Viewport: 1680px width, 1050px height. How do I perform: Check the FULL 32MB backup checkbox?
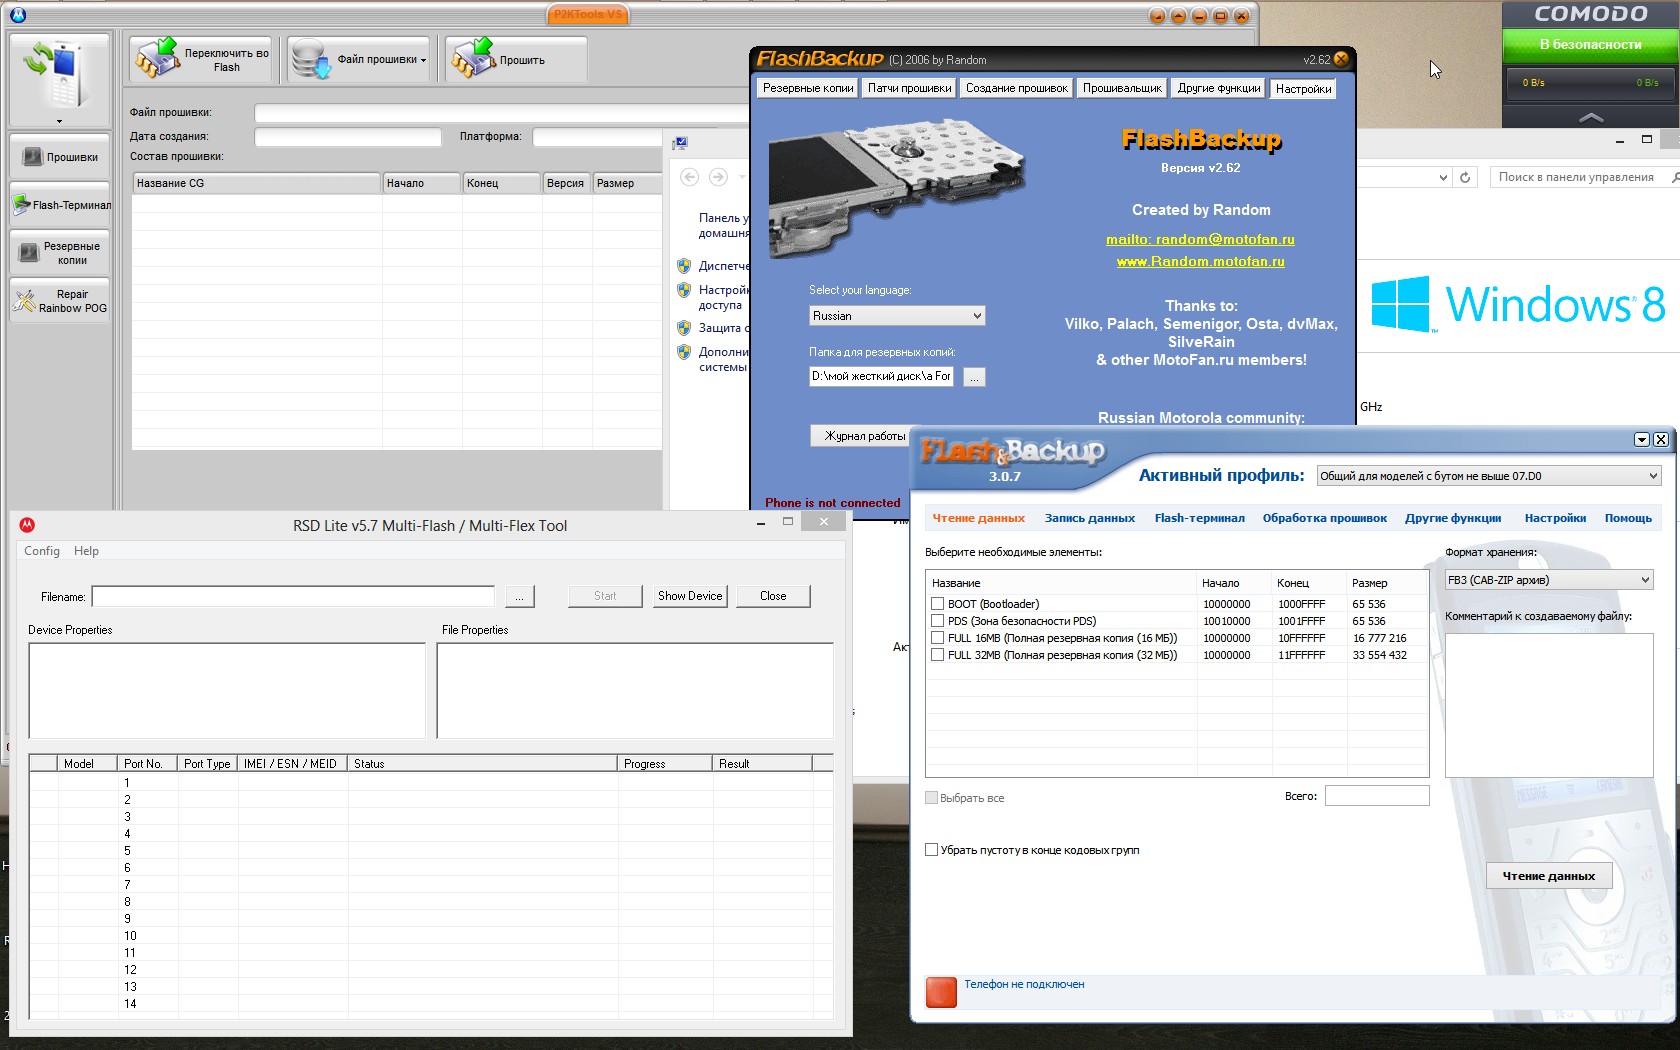937,655
